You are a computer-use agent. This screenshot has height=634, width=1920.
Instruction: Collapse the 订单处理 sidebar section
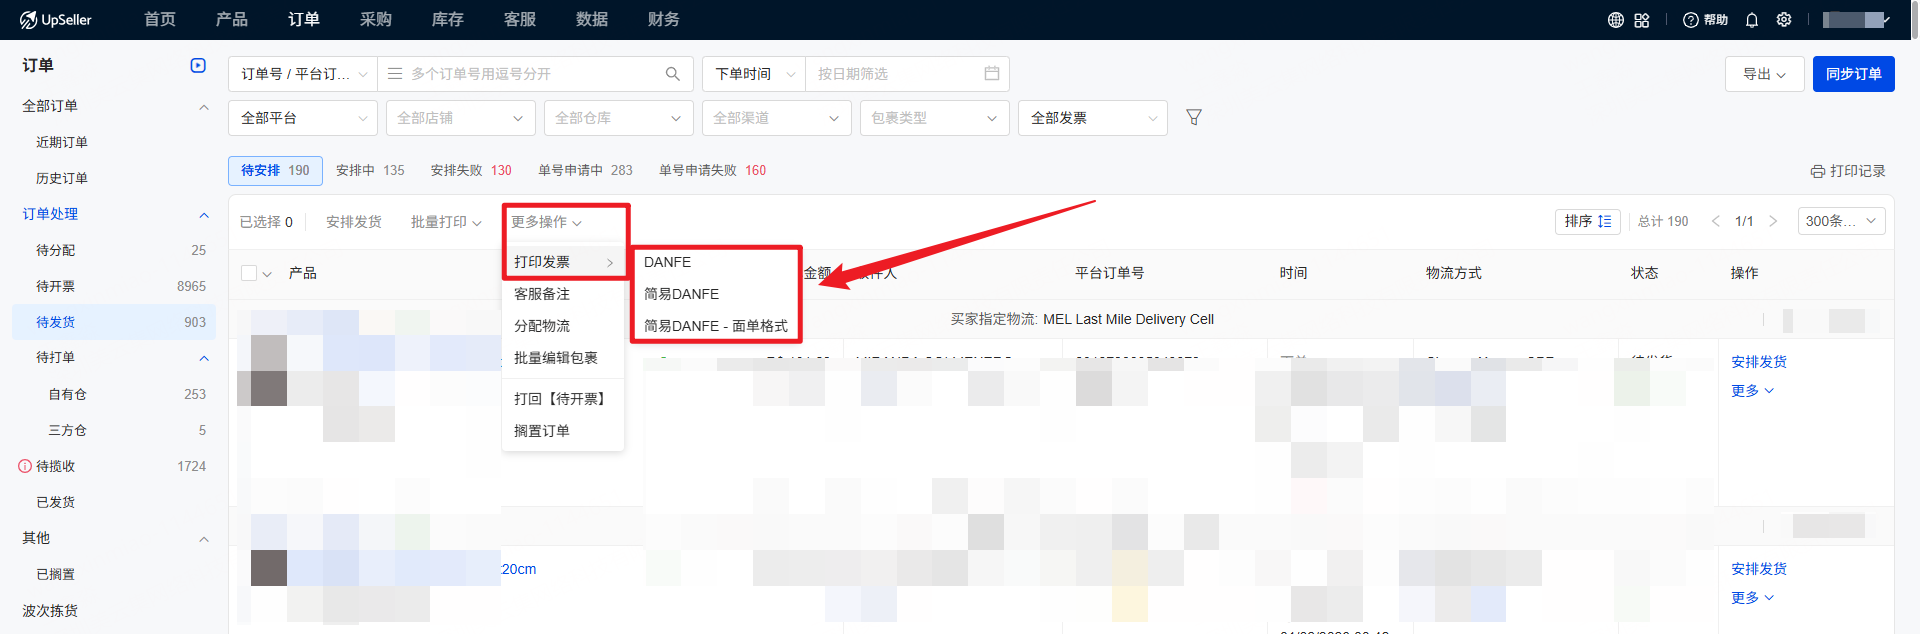coord(204,214)
